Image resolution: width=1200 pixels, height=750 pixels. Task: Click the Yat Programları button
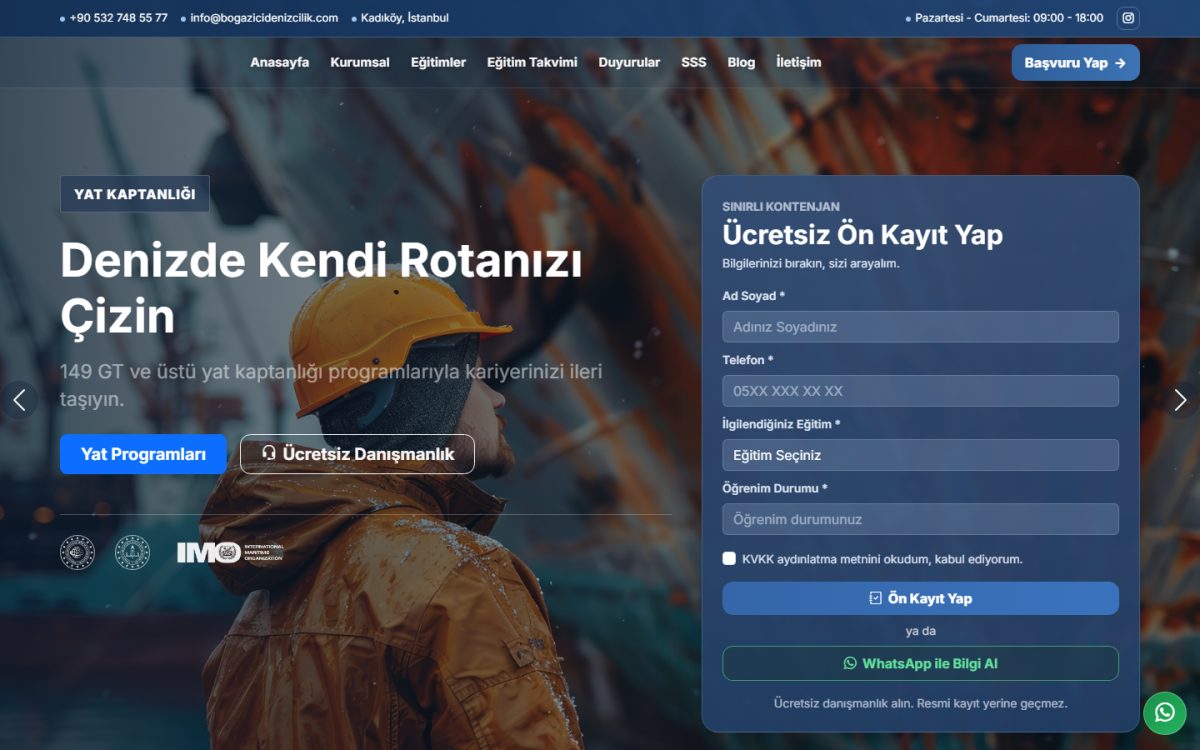click(143, 454)
